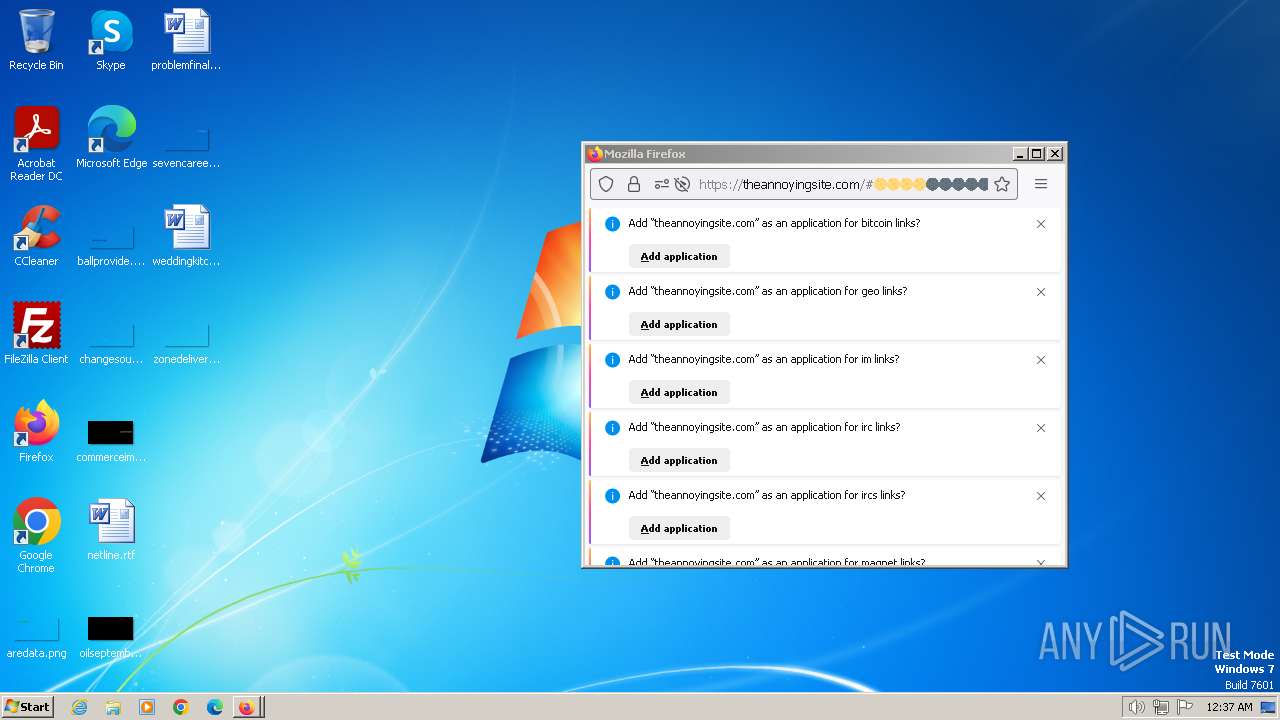This screenshot has height=720, width=1280.
Task: Dismiss the geo links notification
Action: pos(1041,292)
